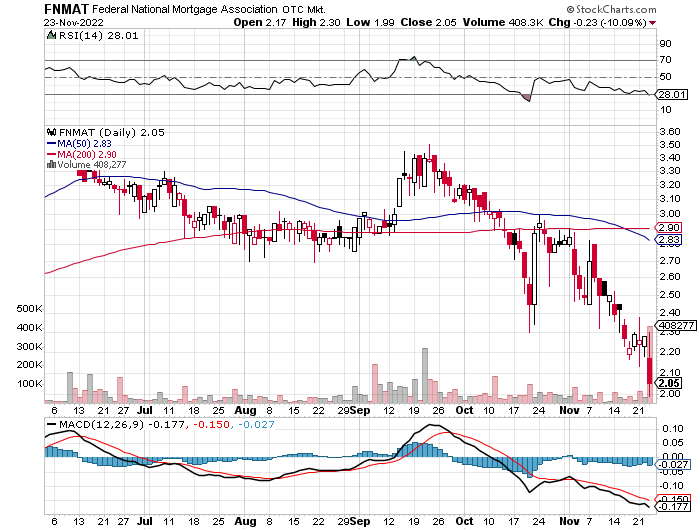Click the 'Volume 408.3K' header value
The image size is (700, 530).
(503, 22)
